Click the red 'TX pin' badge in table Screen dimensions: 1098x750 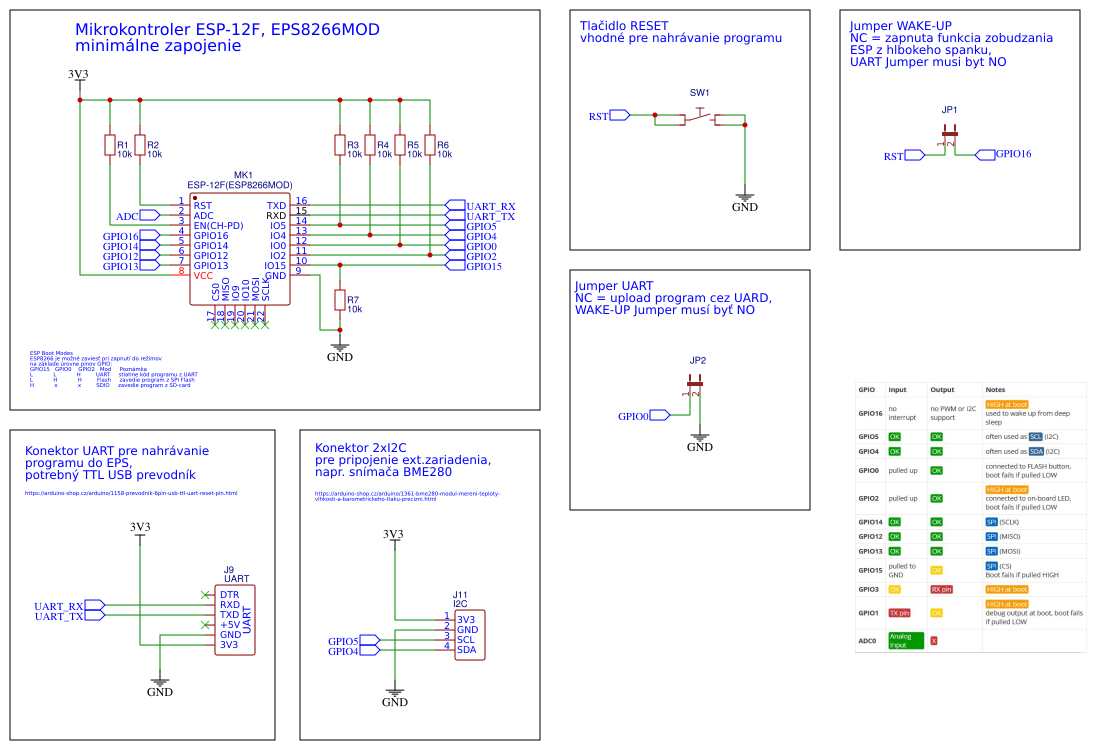899,613
